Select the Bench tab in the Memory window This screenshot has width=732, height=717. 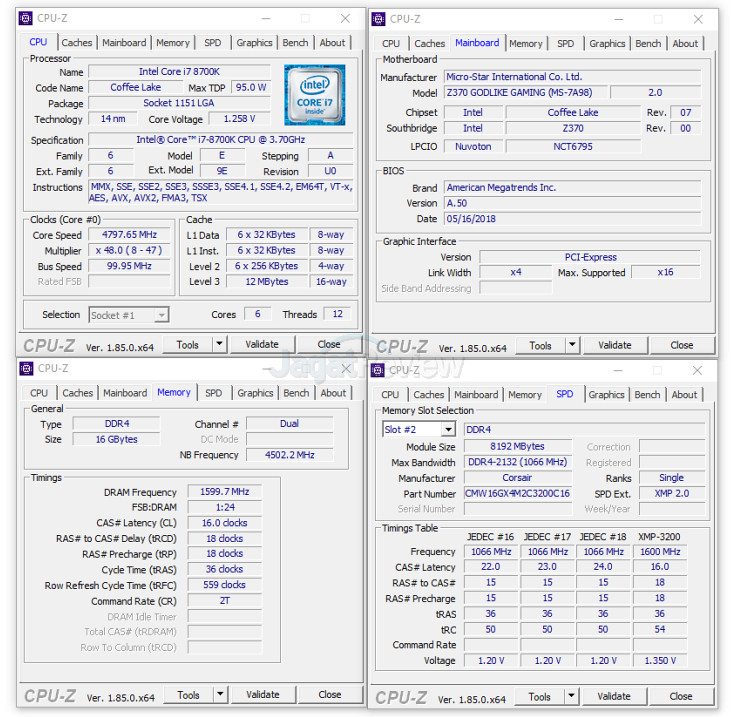296,393
